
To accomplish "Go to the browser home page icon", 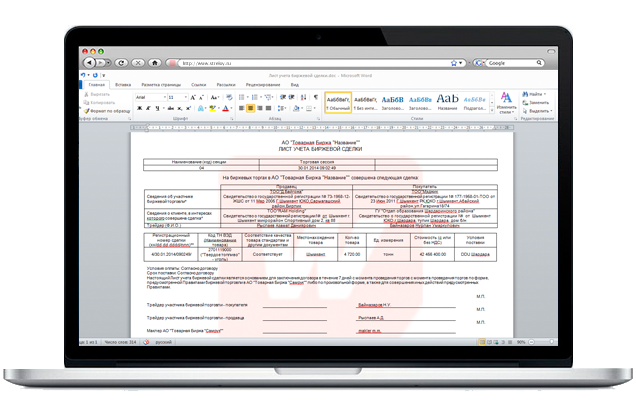I will pos(155,63).
